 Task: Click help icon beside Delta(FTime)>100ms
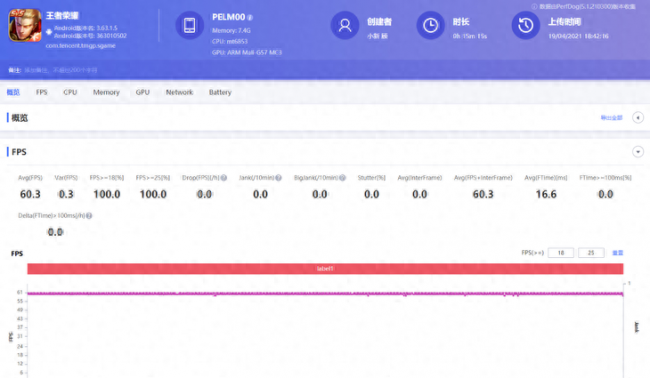89,216
